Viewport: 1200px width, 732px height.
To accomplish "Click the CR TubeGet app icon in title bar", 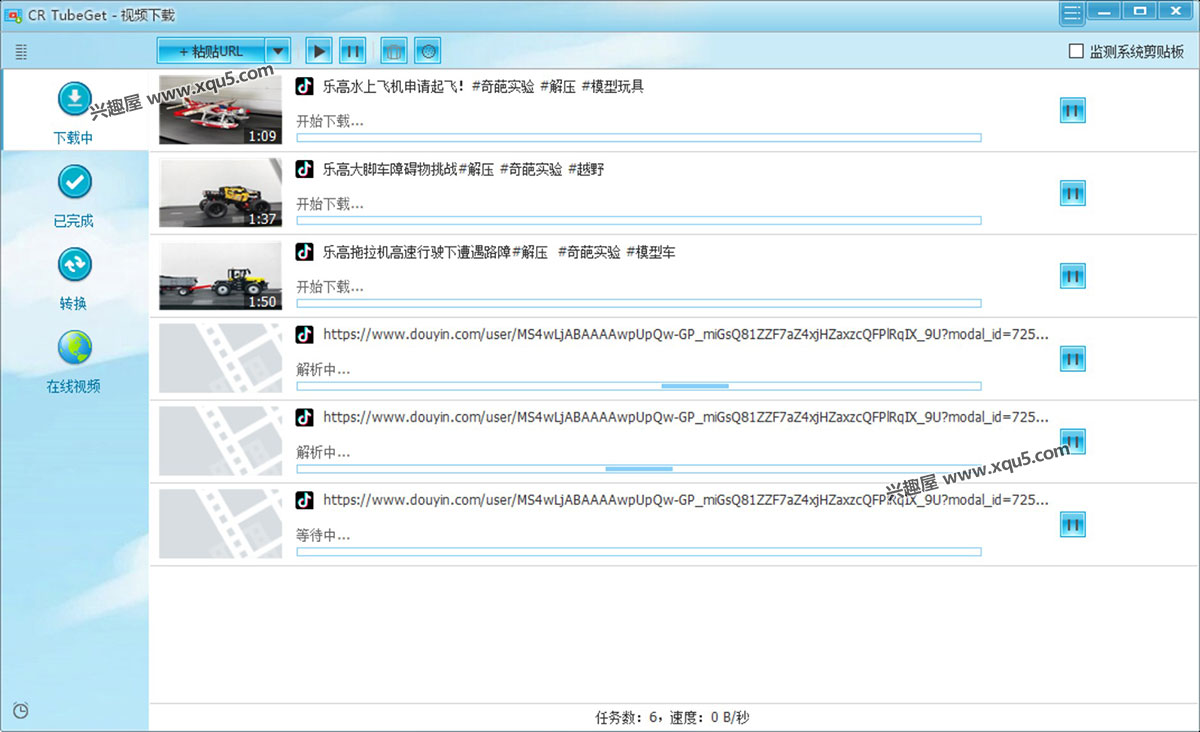I will coord(15,14).
